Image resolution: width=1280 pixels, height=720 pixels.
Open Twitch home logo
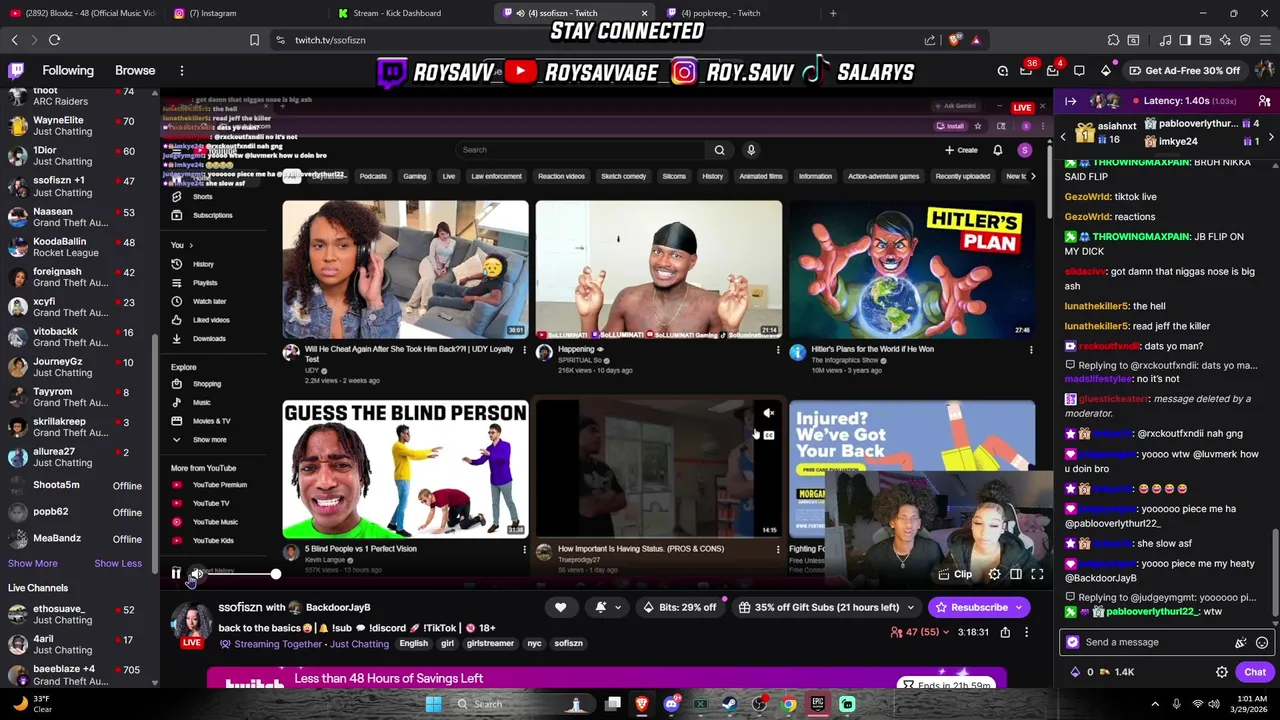coord(16,71)
